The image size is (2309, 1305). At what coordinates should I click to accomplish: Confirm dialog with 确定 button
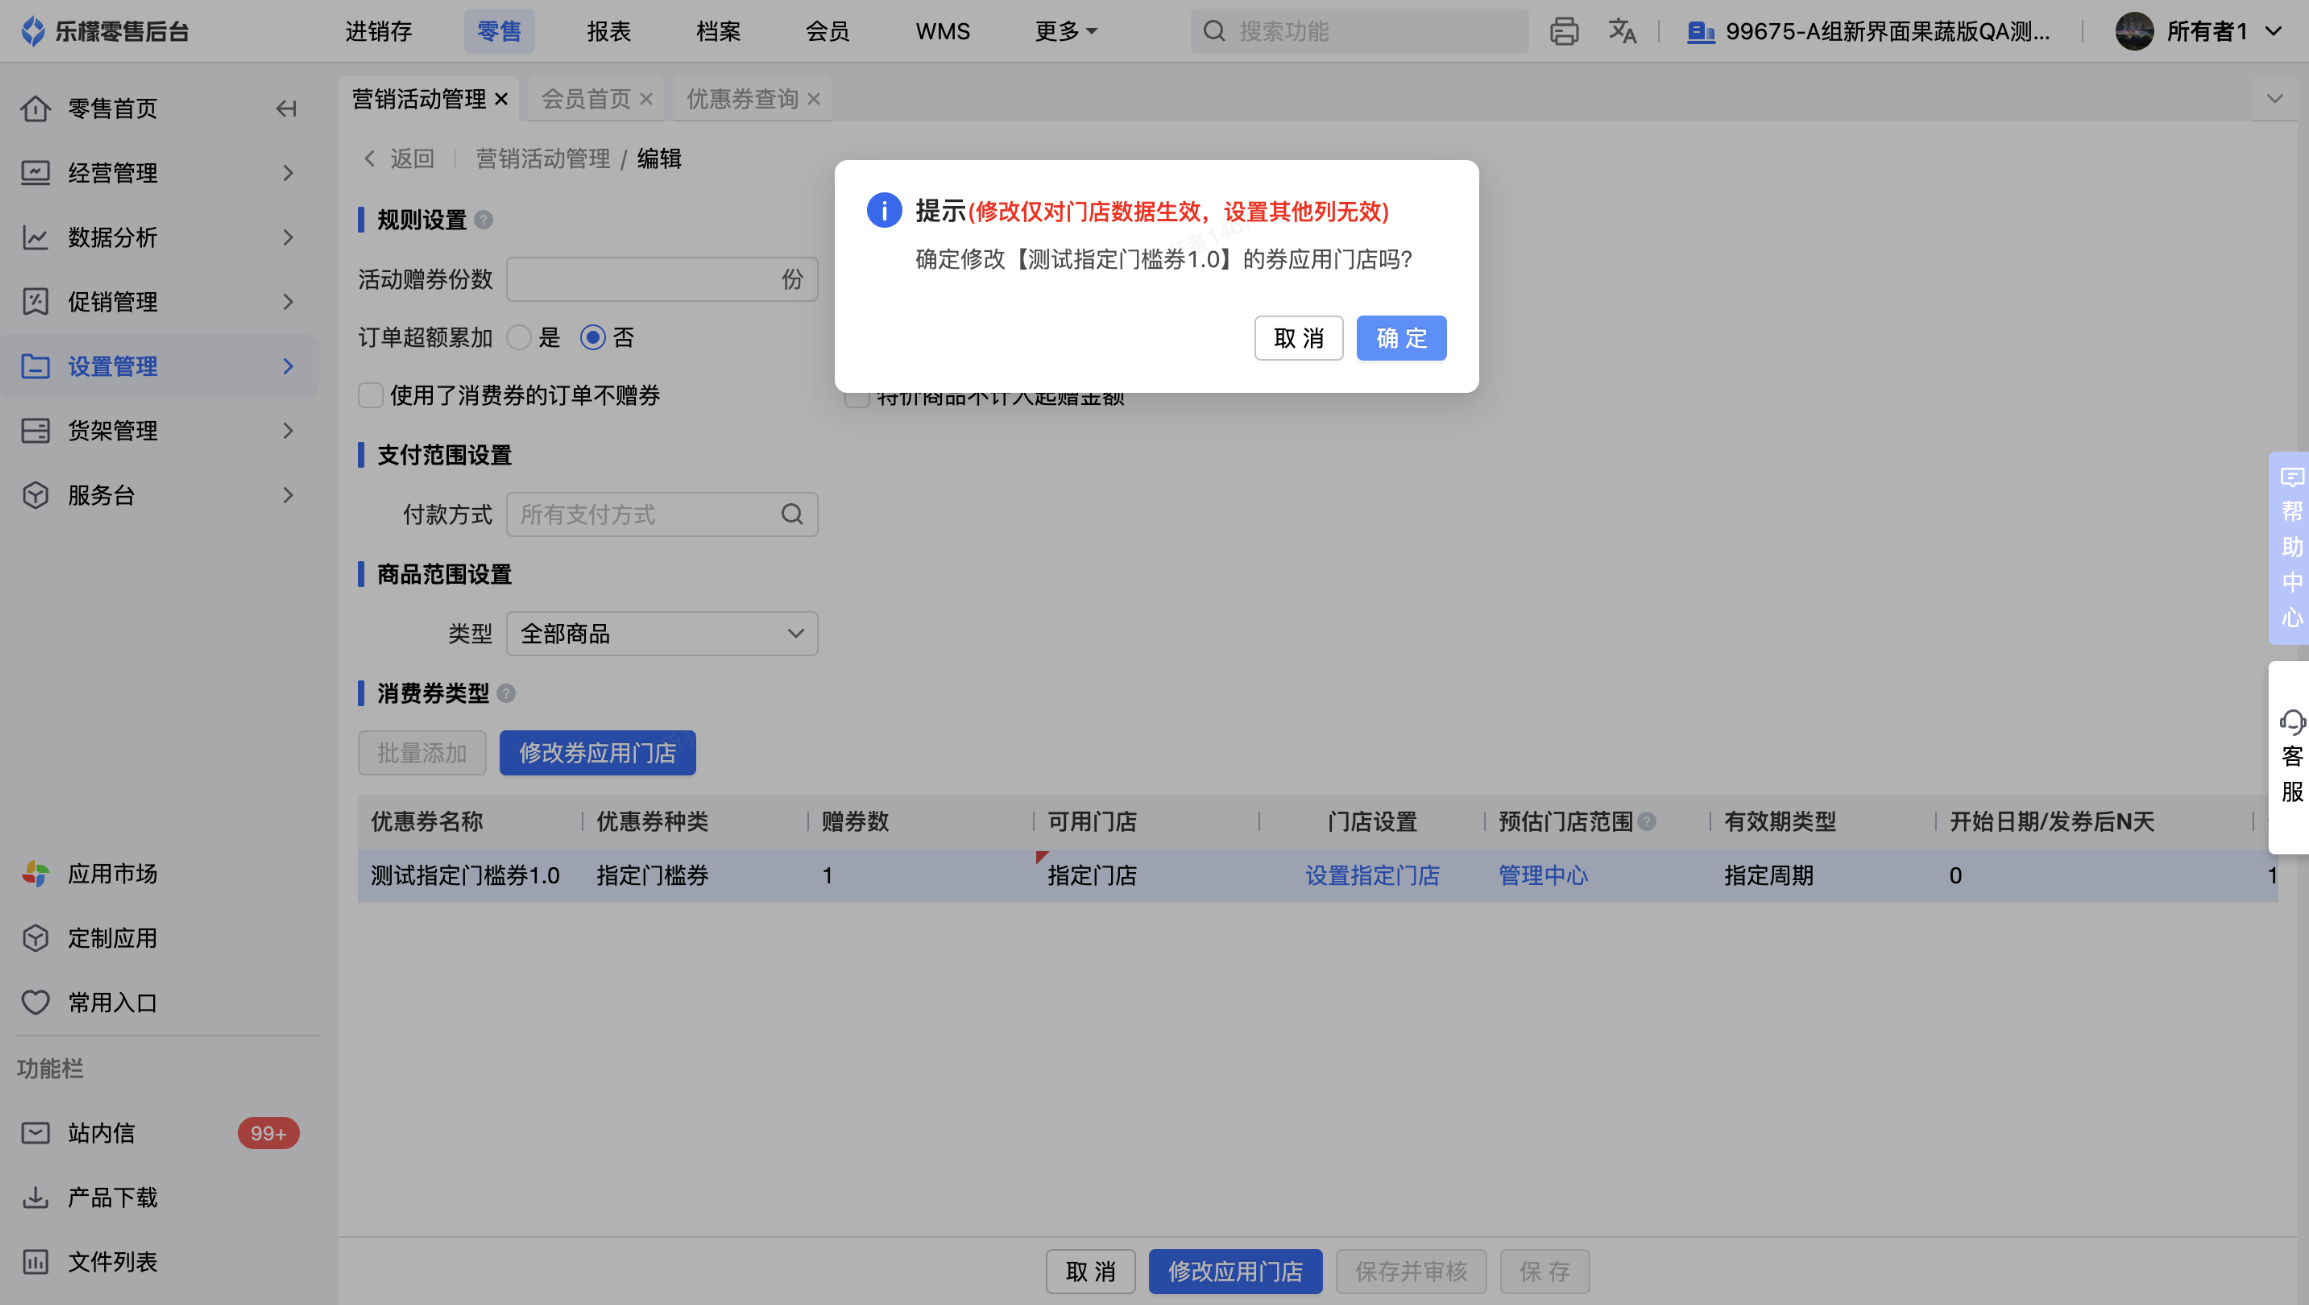[x=1401, y=338]
